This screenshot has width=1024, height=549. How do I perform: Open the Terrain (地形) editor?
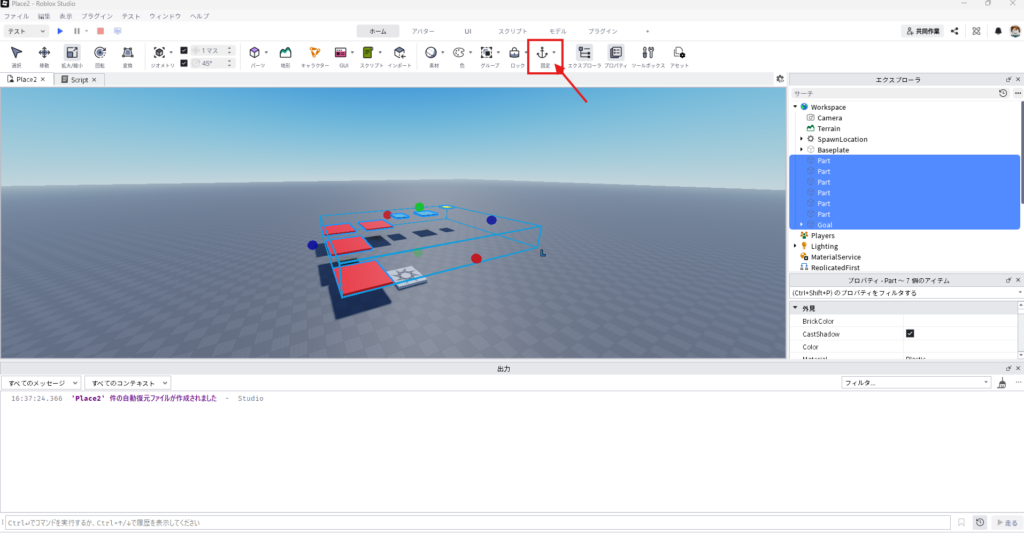pos(285,53)
